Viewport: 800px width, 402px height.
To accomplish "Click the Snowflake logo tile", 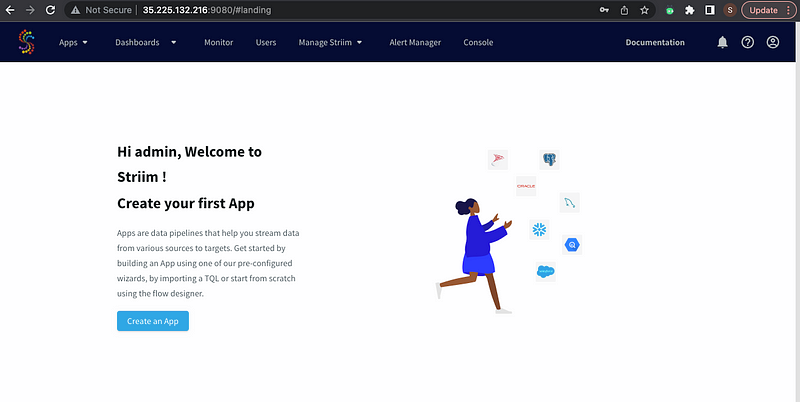I will 539,230.
